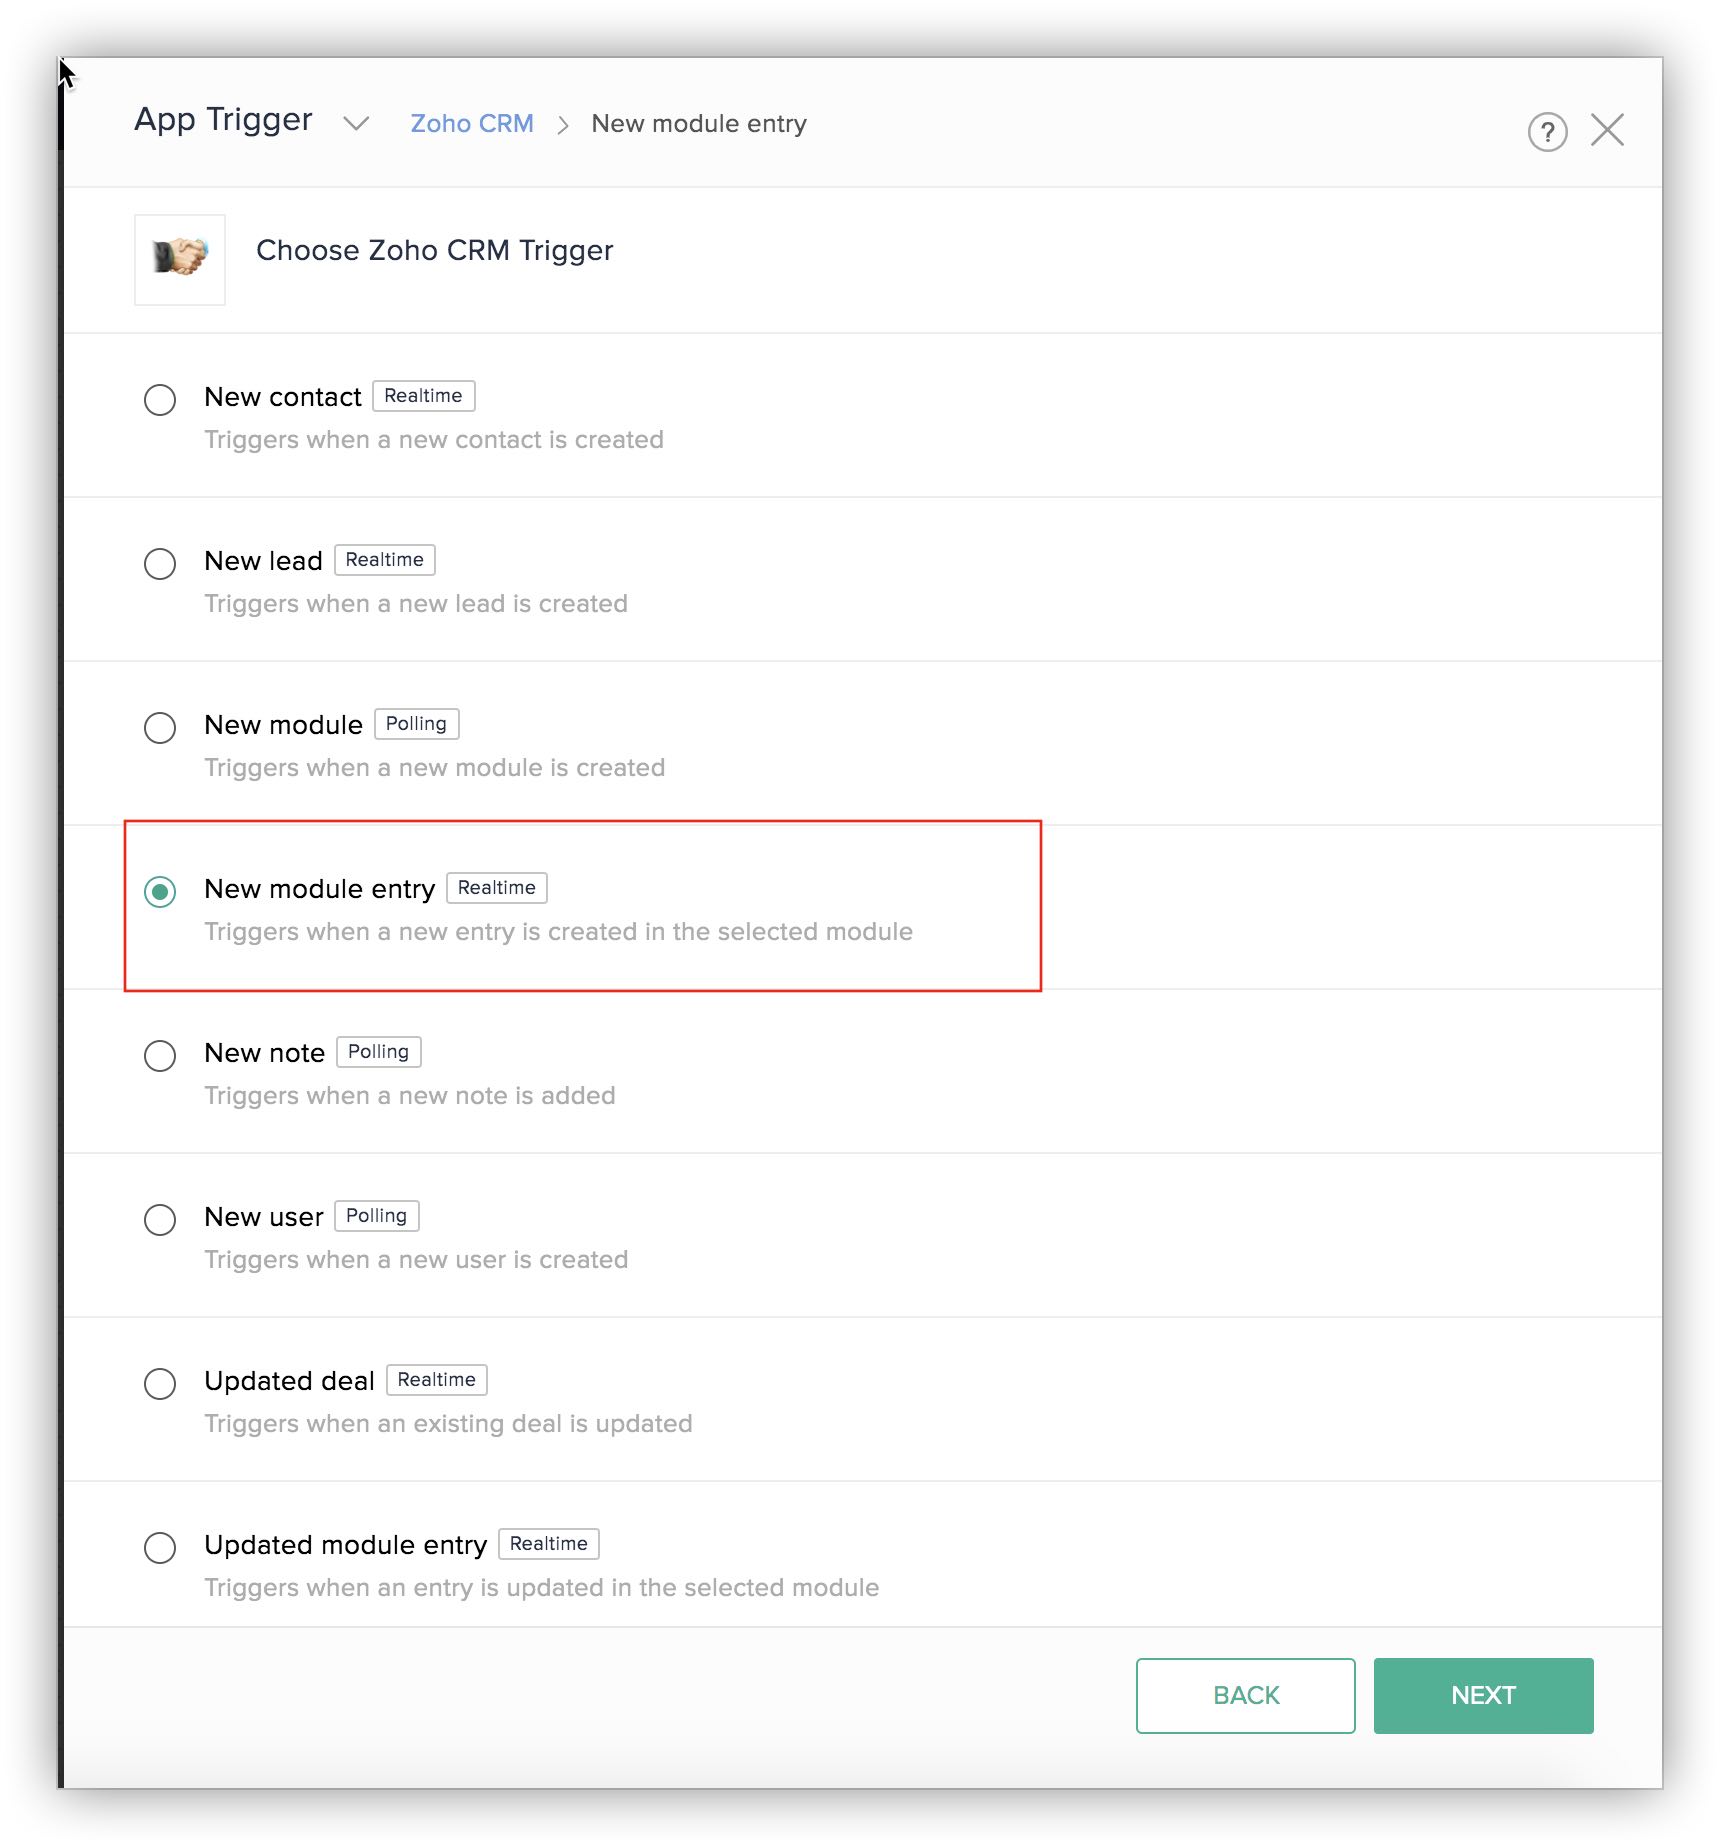
Task: Open the help question mark icon
Action: (x=1546, y=131)
